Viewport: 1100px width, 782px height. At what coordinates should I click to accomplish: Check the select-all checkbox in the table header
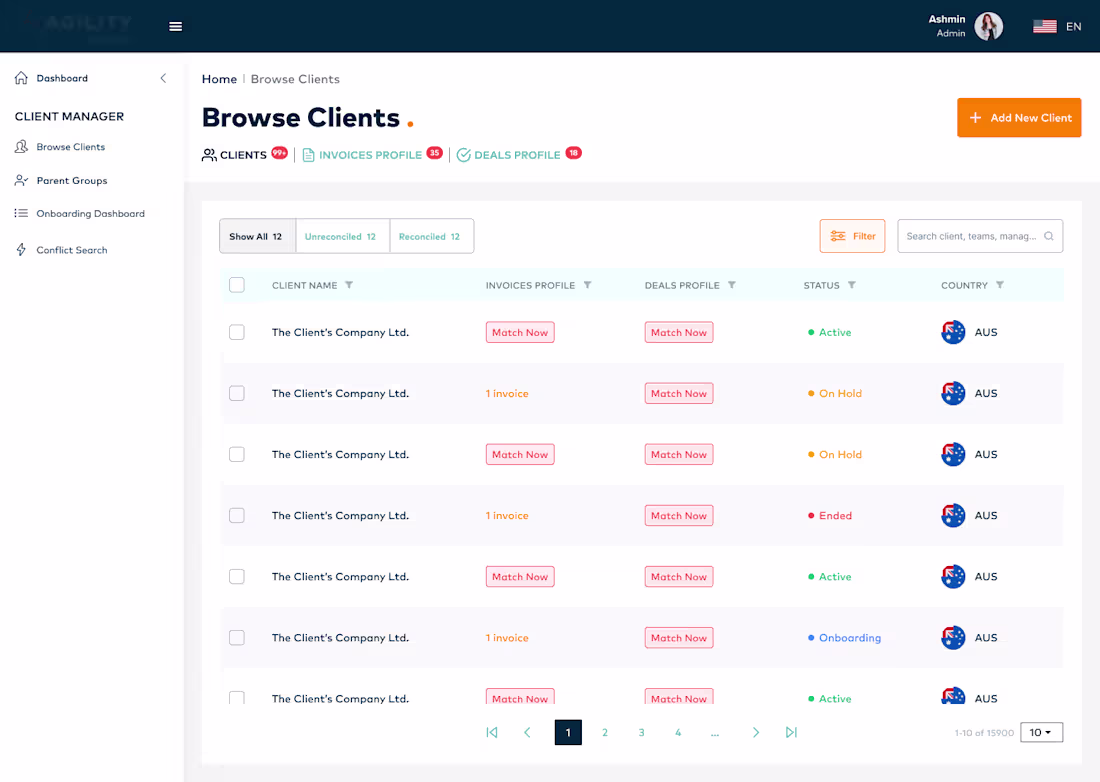coord(237,284)
